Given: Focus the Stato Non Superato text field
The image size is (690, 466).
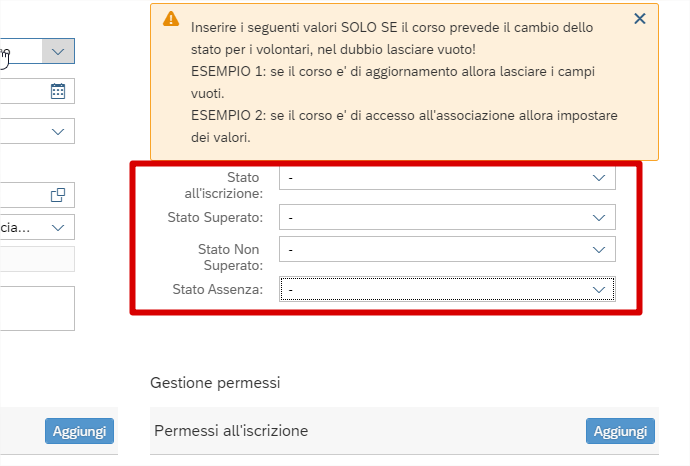Looking at the screenshot, I should coord(430,249).
